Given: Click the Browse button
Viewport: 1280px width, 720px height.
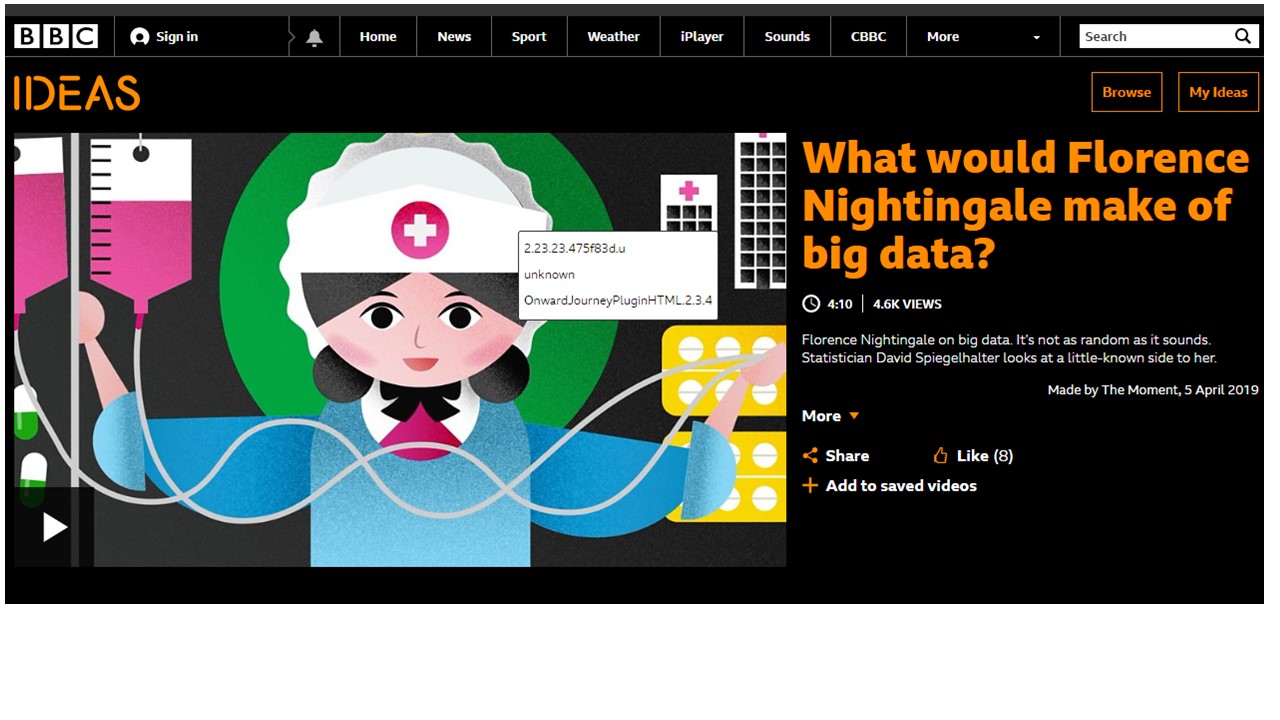Looking at the screenshot, I should (x=1126, y=92).
